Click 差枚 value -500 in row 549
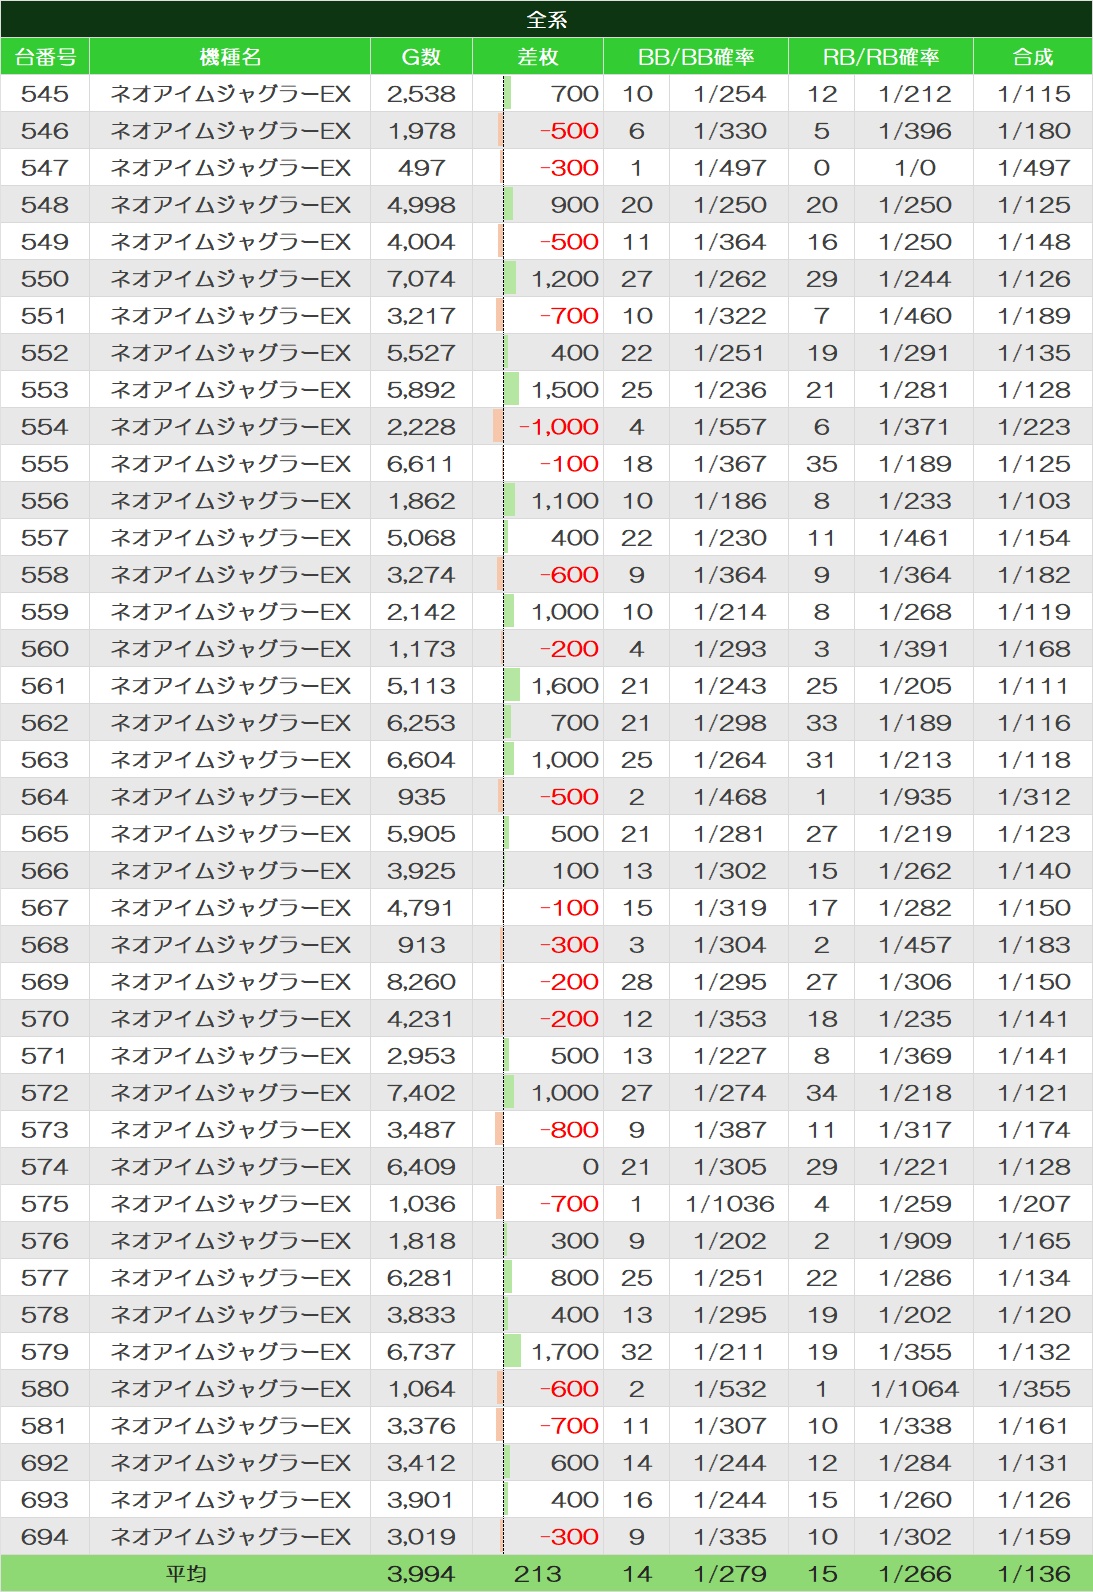This screenshot has width=1093, height=1592. click(569, 242)
